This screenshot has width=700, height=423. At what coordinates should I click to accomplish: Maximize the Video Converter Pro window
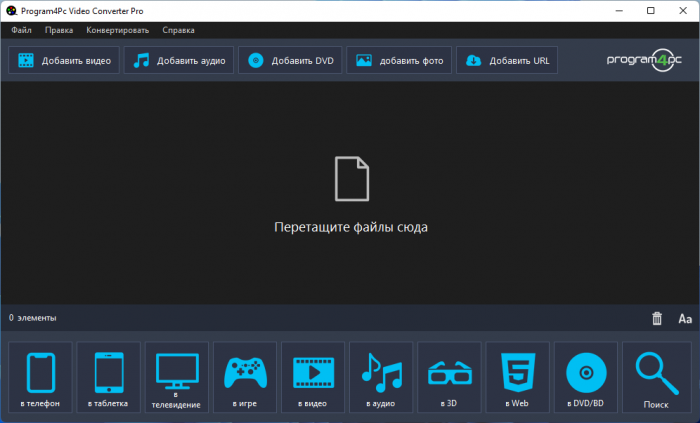tap(650, 11)
